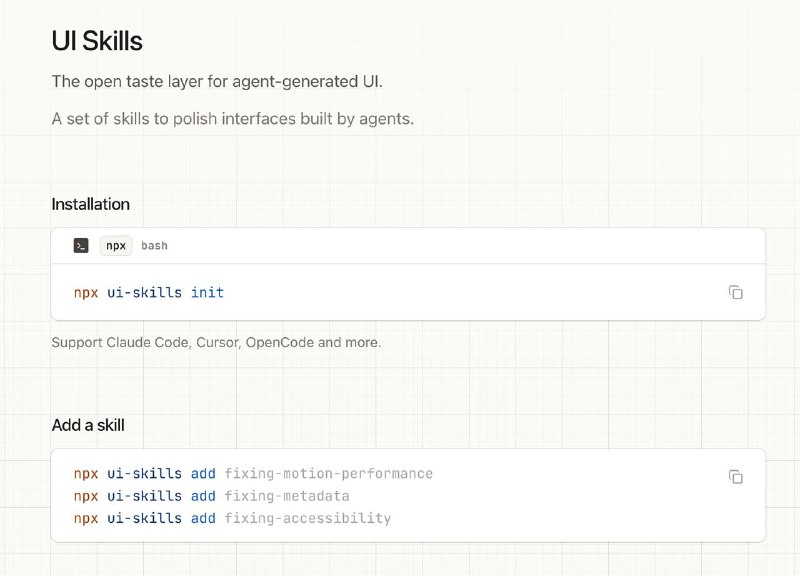Click the ui-skills text in the init command

coord(144,292)
